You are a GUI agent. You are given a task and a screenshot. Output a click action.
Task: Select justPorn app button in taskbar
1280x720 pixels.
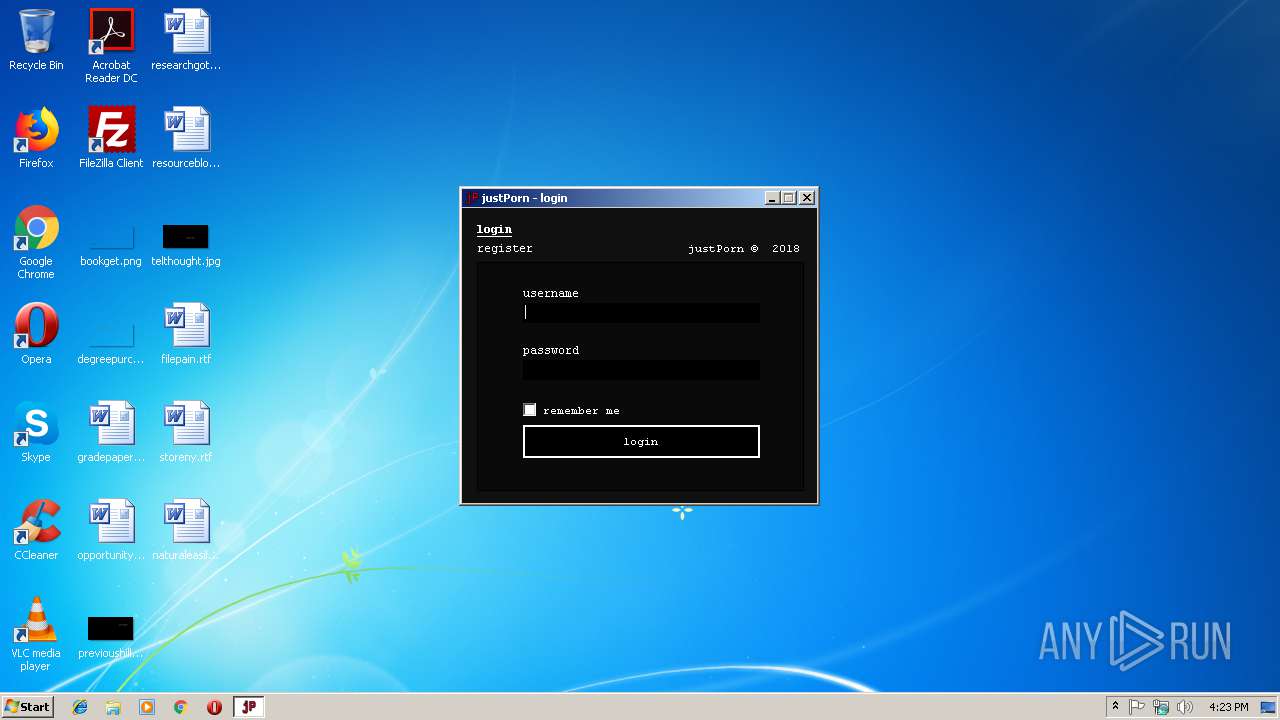249,707
